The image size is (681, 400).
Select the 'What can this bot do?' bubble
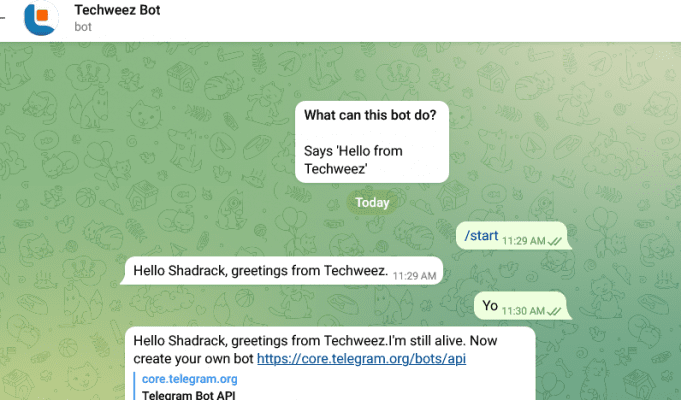pos(372,142)
